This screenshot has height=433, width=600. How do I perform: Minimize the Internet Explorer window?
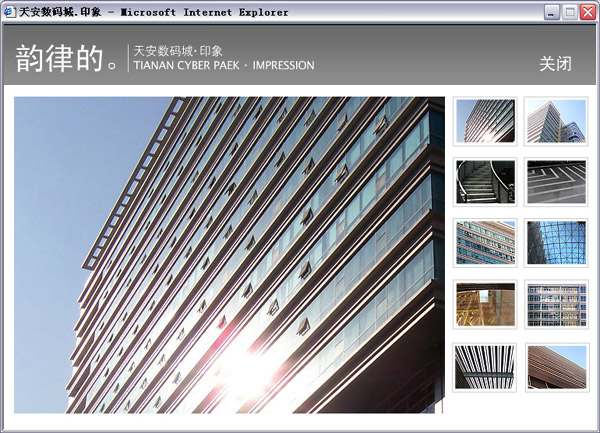click(551, 12)
